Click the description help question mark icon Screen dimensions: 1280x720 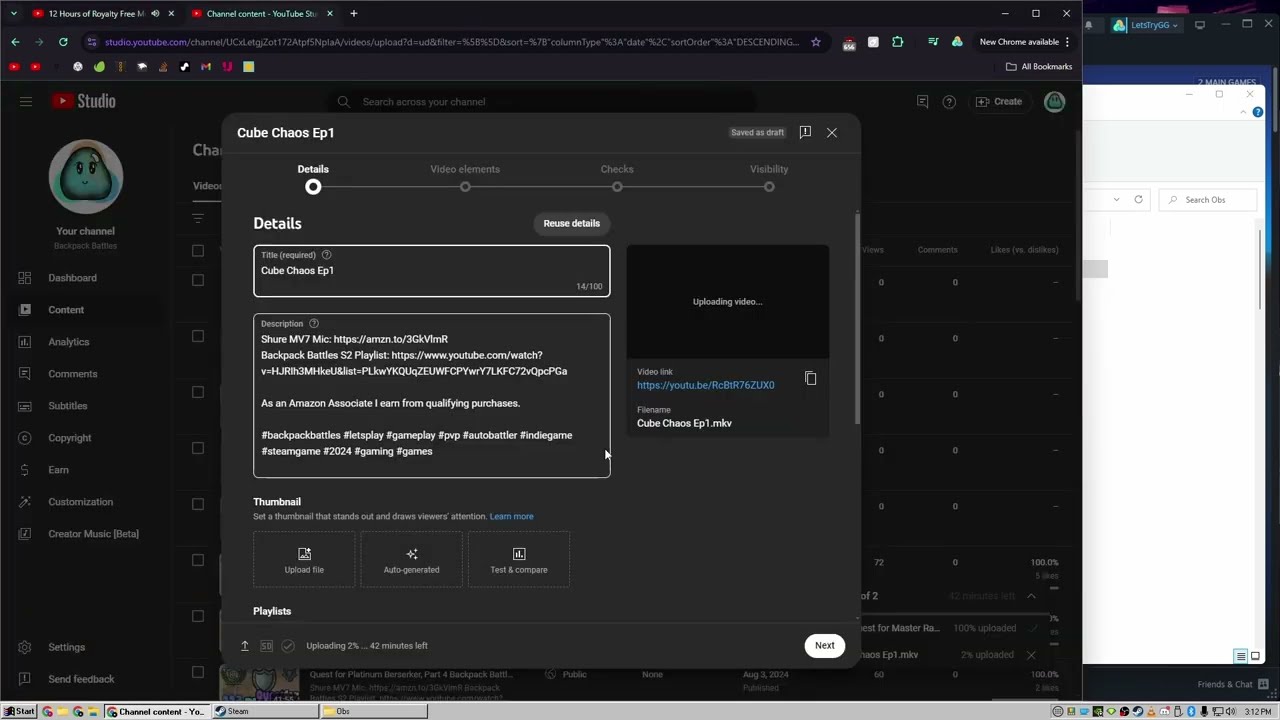(314, 324)
